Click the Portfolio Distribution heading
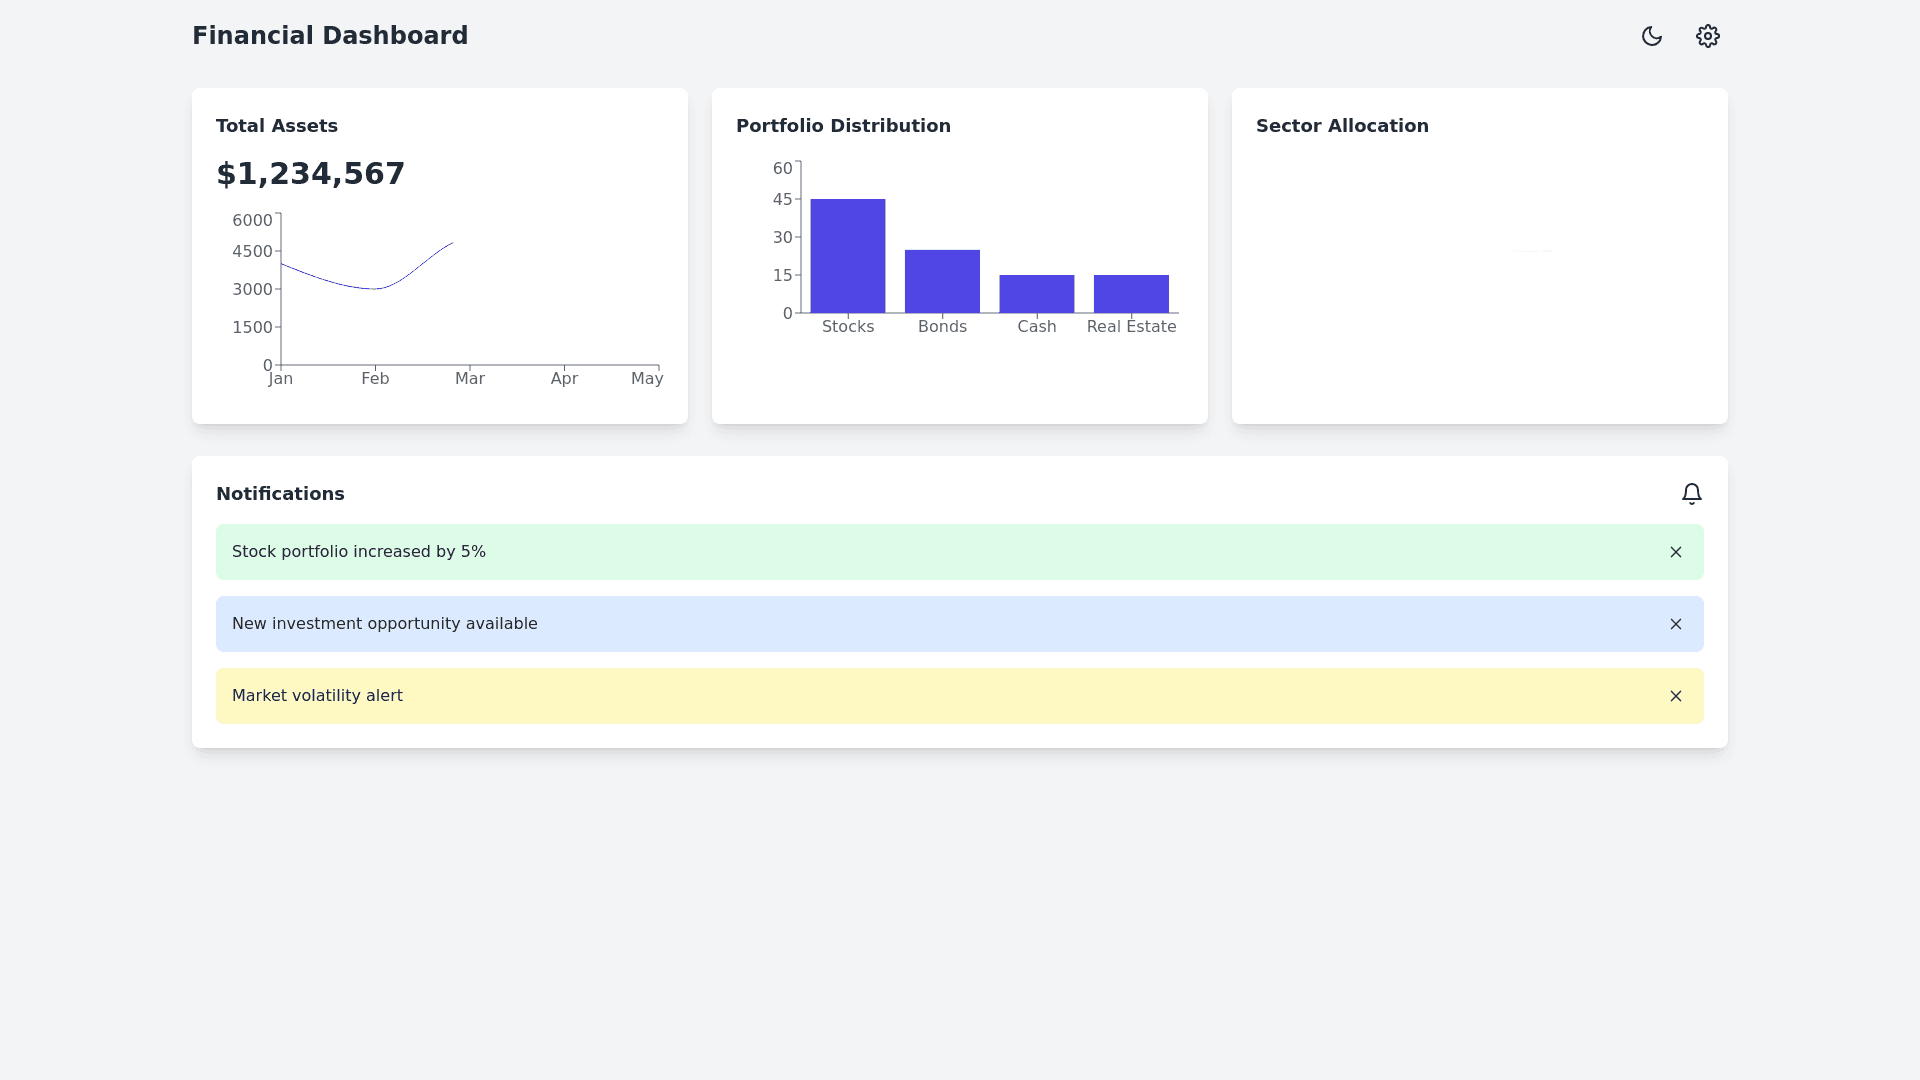This screenshot has height=1080, width=1920. [x=842, y=126]
